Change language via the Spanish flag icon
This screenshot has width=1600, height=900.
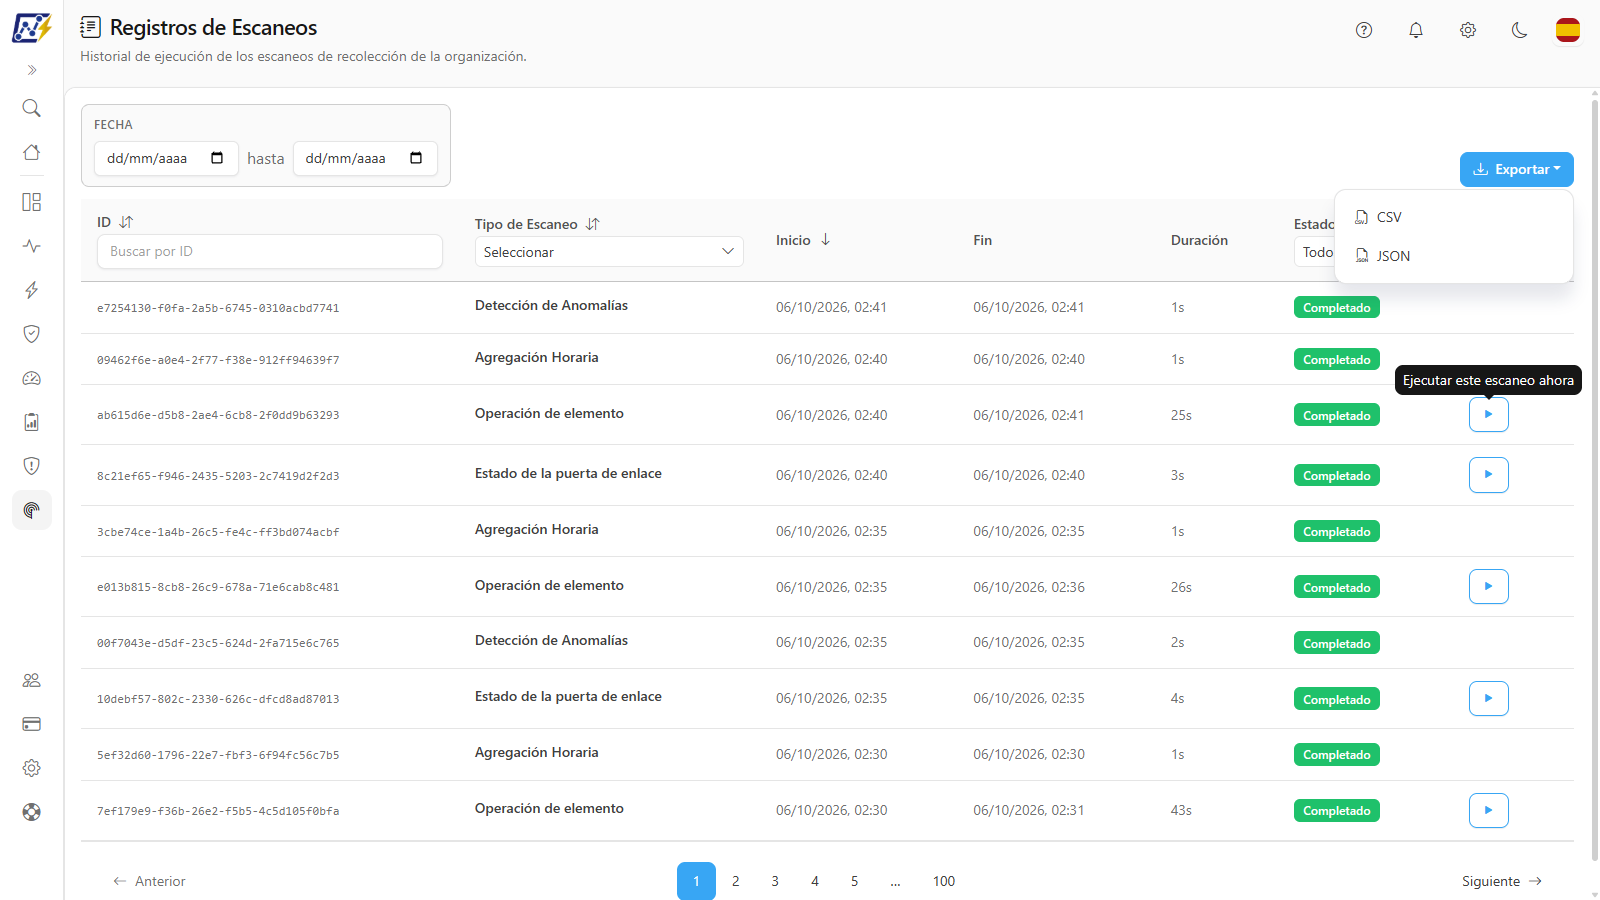tap(1568, 30)
